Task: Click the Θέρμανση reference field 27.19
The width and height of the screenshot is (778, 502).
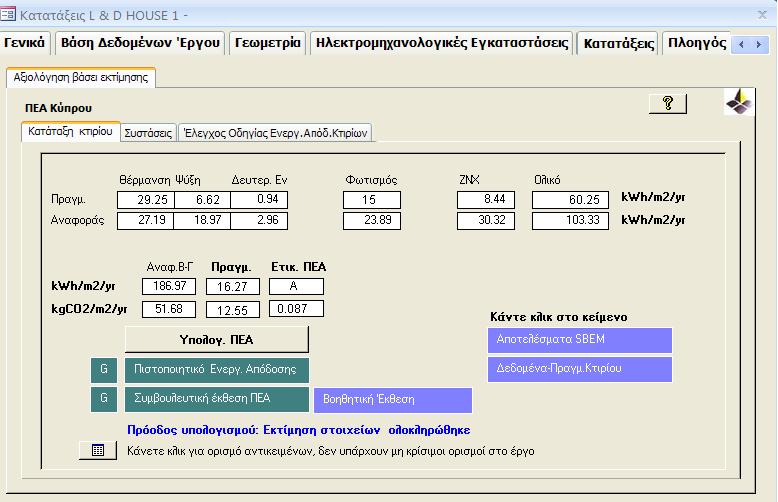Action: coord(146,220)
